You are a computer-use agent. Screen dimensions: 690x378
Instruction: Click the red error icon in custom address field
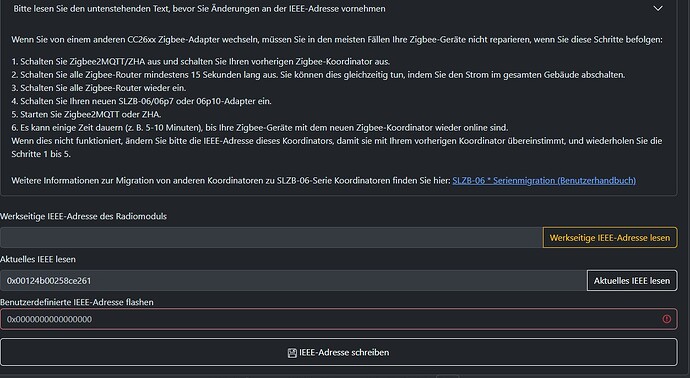667,319
